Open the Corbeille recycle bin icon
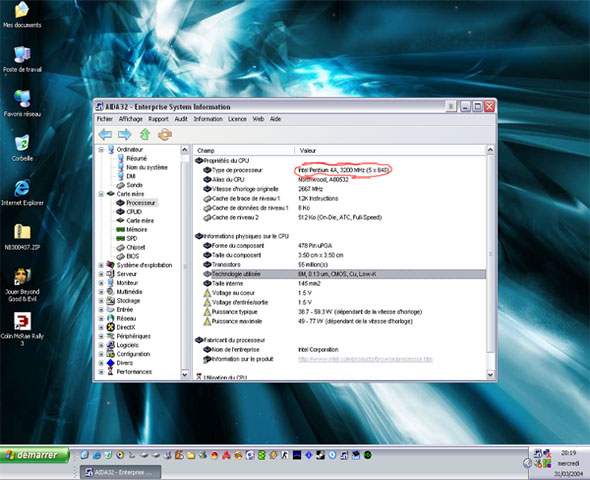This screenshot has width=590, height=480. [x=22, y=148]
